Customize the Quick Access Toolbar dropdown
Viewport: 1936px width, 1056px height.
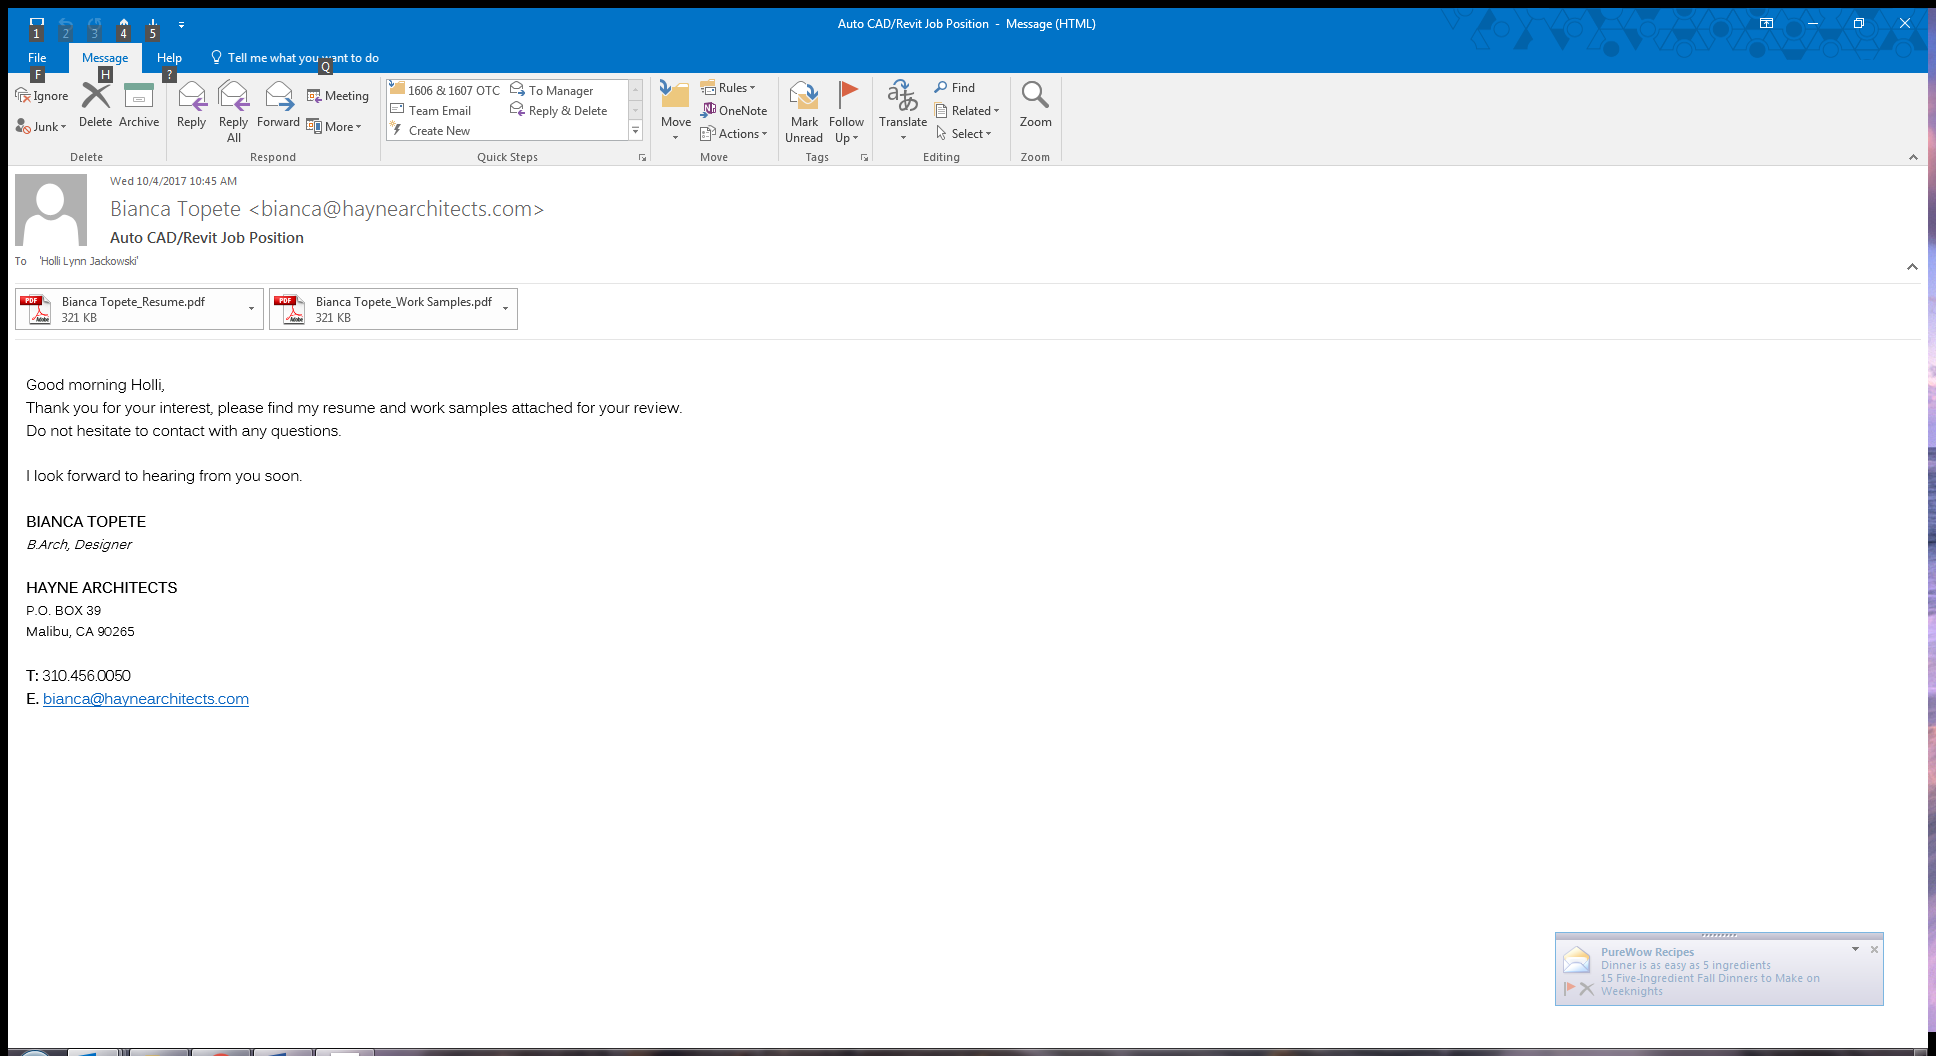coord(181,24)
